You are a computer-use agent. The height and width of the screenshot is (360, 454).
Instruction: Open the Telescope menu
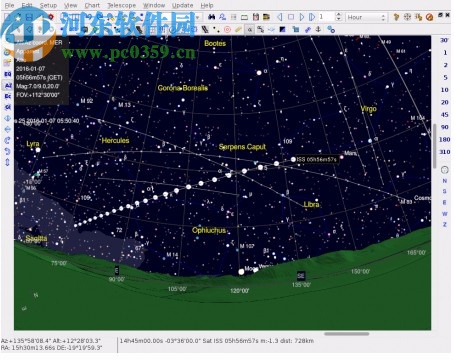click(121, 5)
